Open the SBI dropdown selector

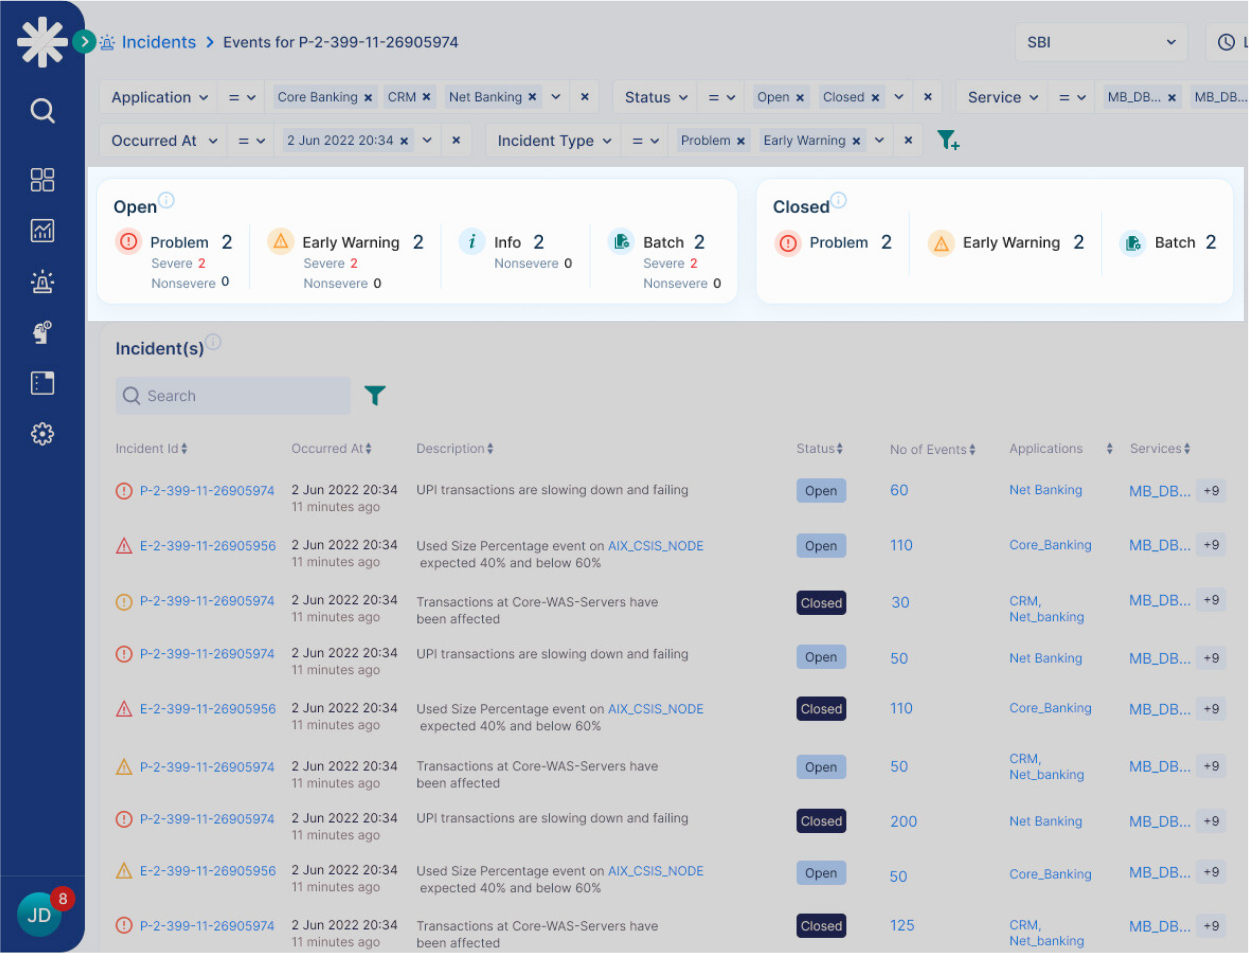1100,42
